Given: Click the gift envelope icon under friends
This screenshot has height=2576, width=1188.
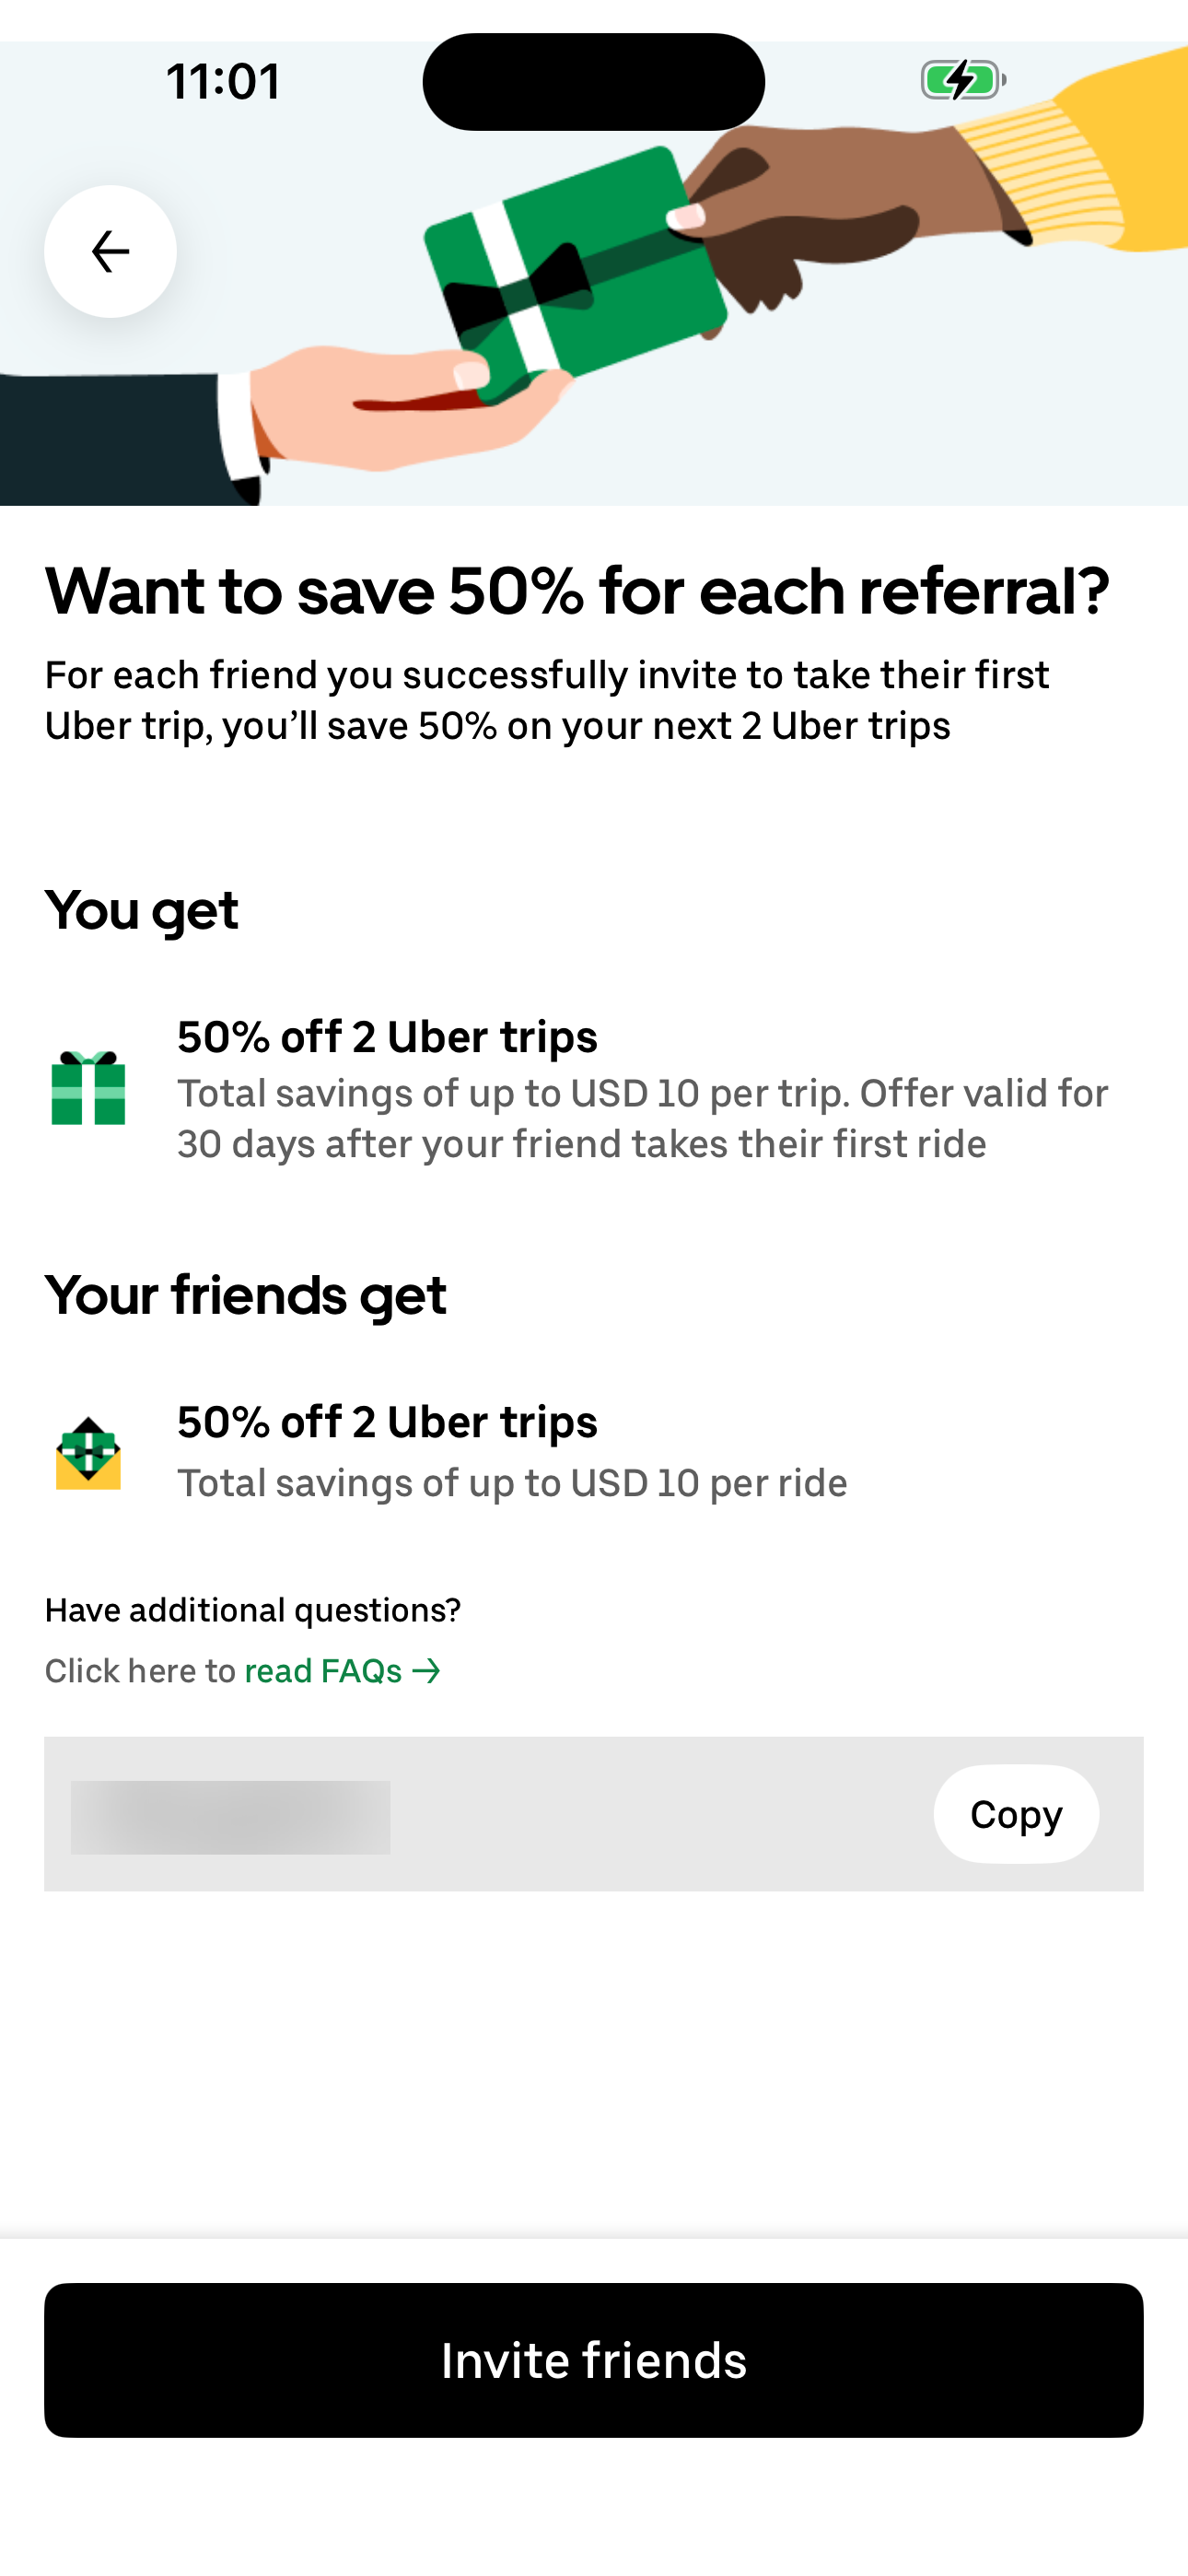Looking at the screenshot, I should tap(88, 1454).
